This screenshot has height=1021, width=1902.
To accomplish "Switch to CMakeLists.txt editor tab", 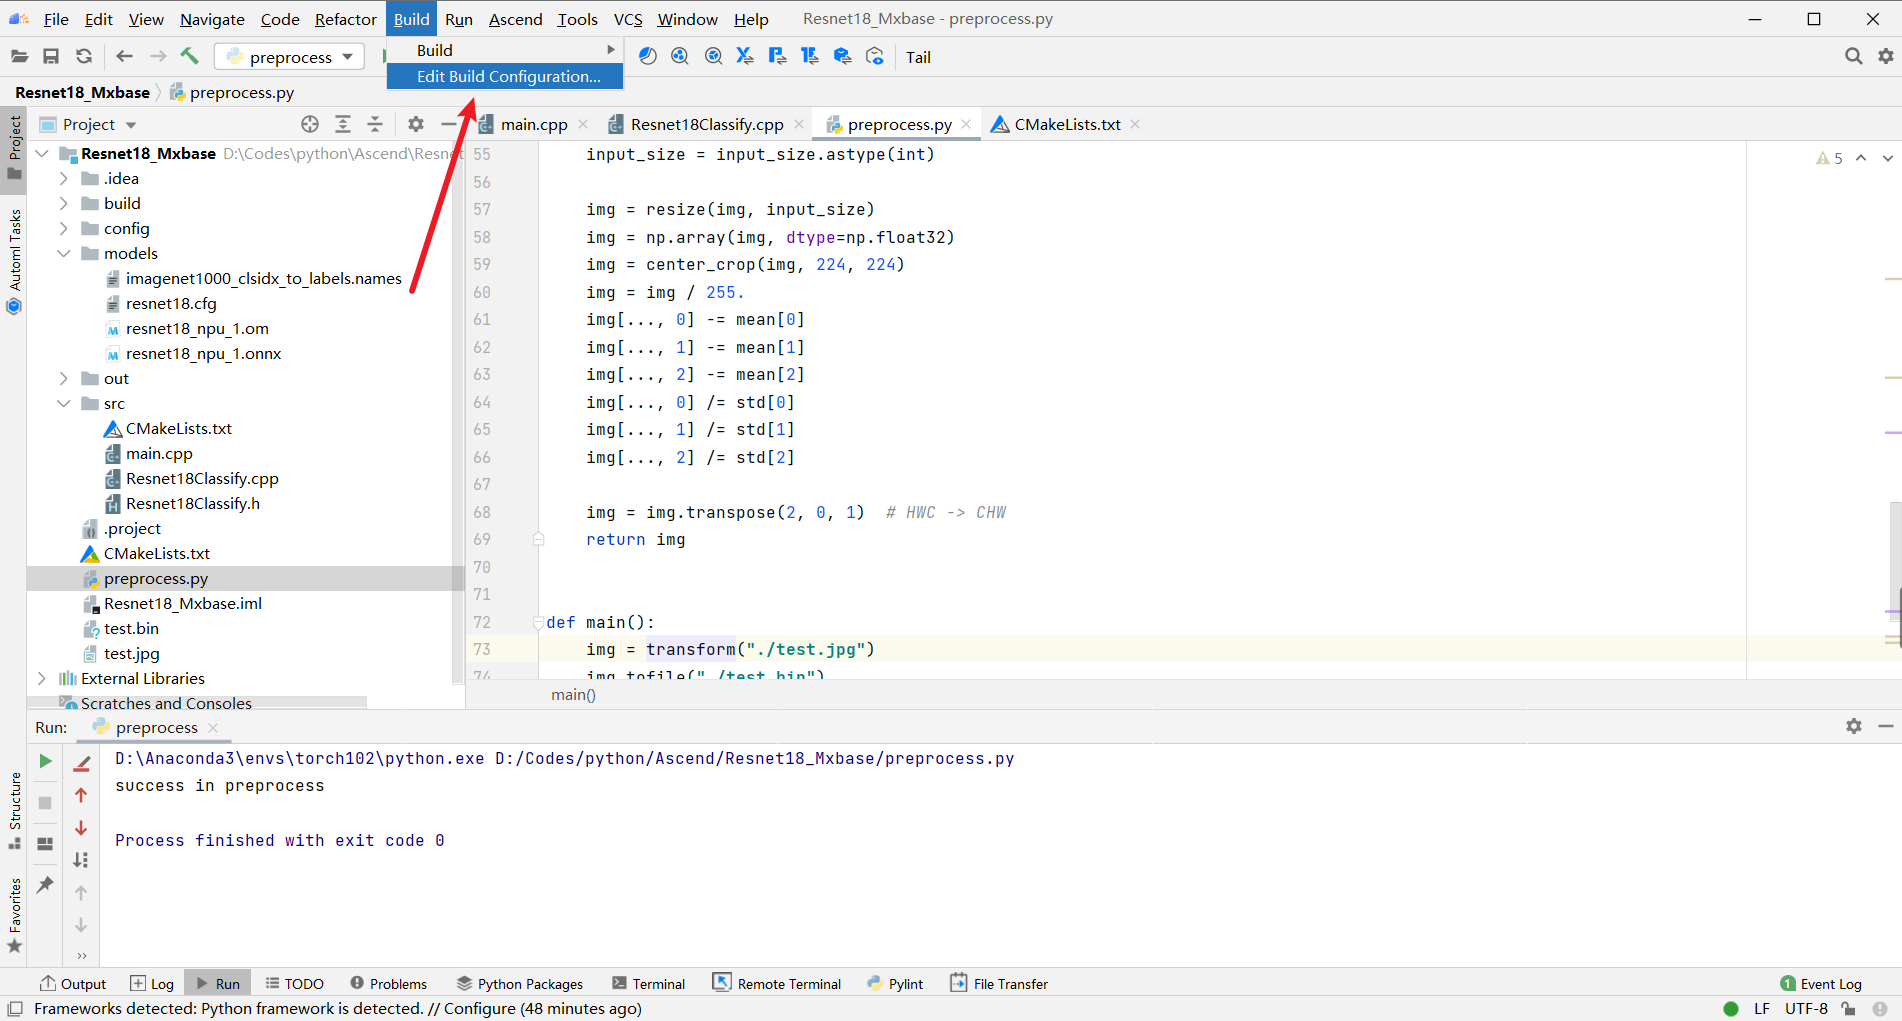I will point(1067,124).
